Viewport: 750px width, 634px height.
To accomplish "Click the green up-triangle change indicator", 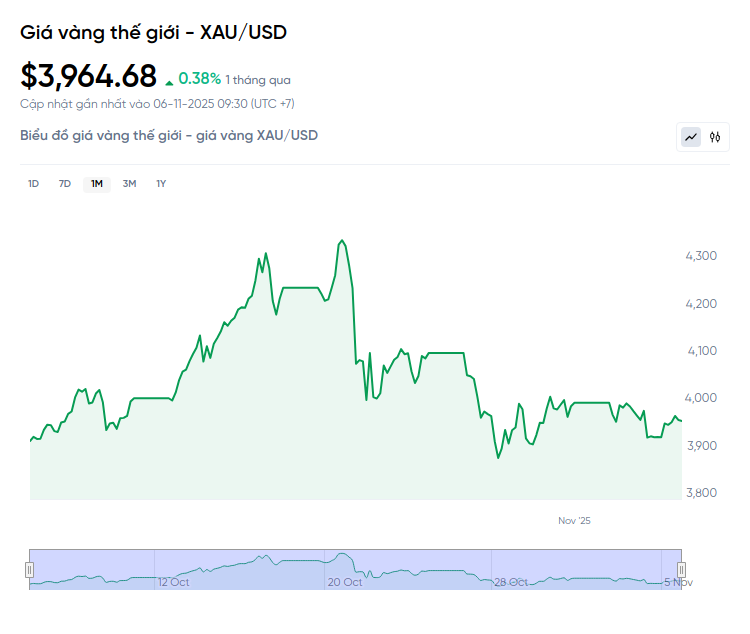I will [169, 80].
